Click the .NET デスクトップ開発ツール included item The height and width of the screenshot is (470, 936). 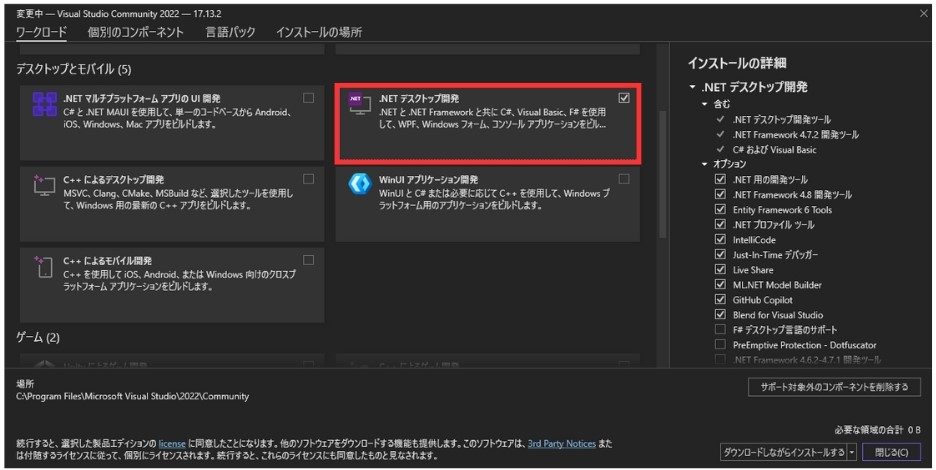(x=781, y=119)
